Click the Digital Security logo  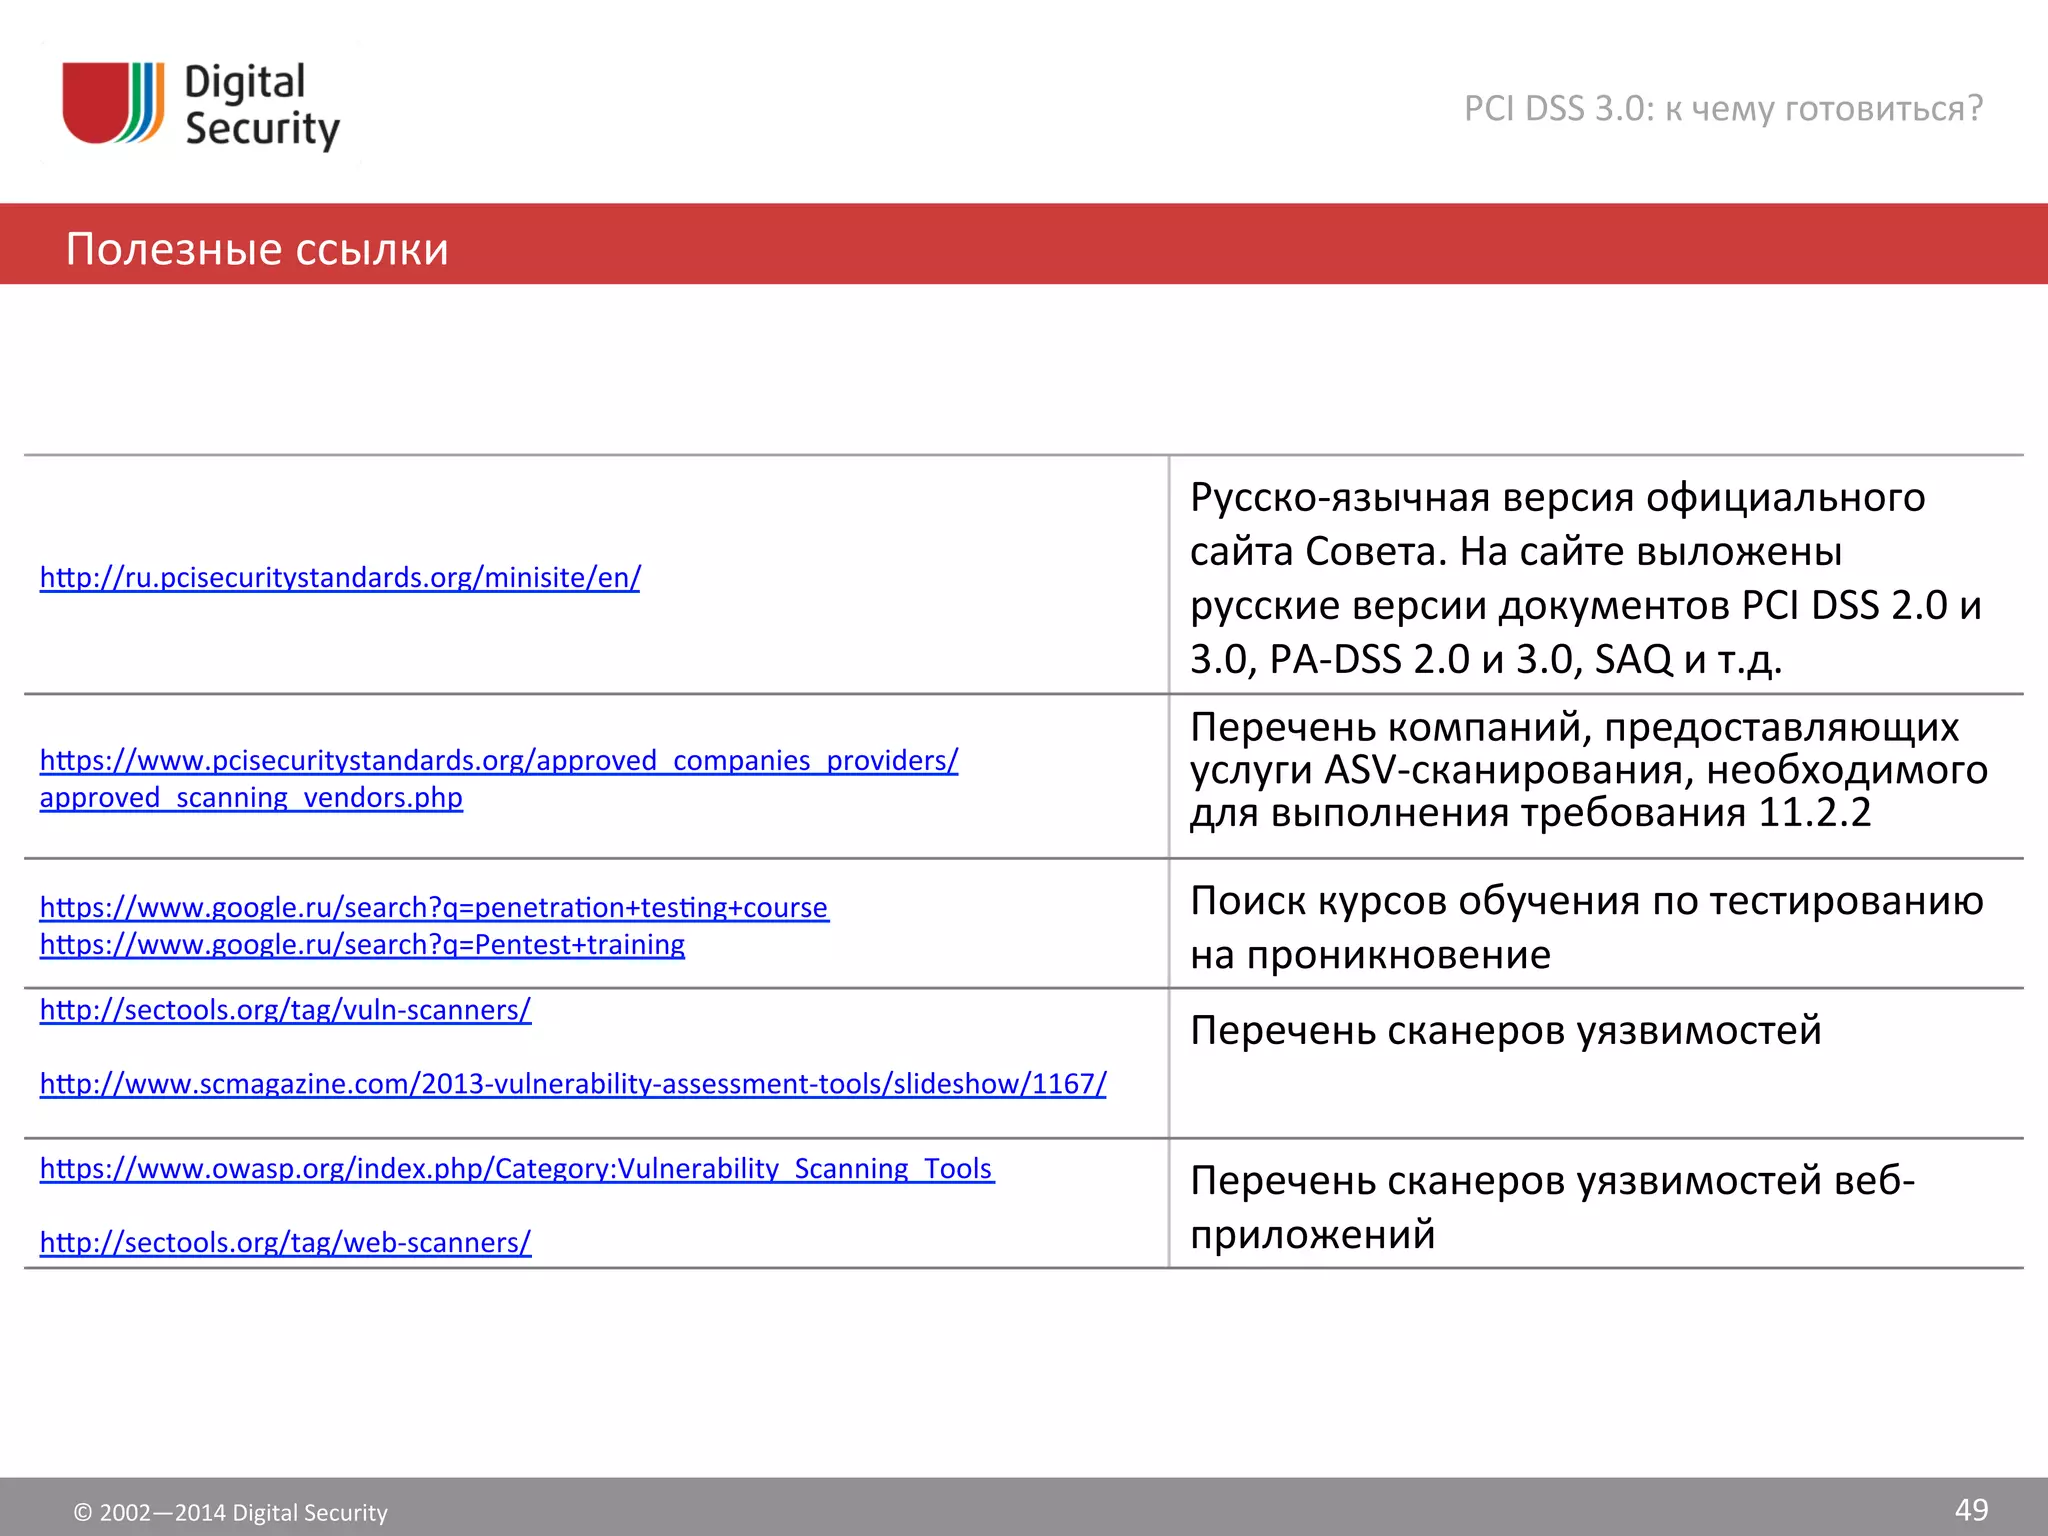point(201,105)
